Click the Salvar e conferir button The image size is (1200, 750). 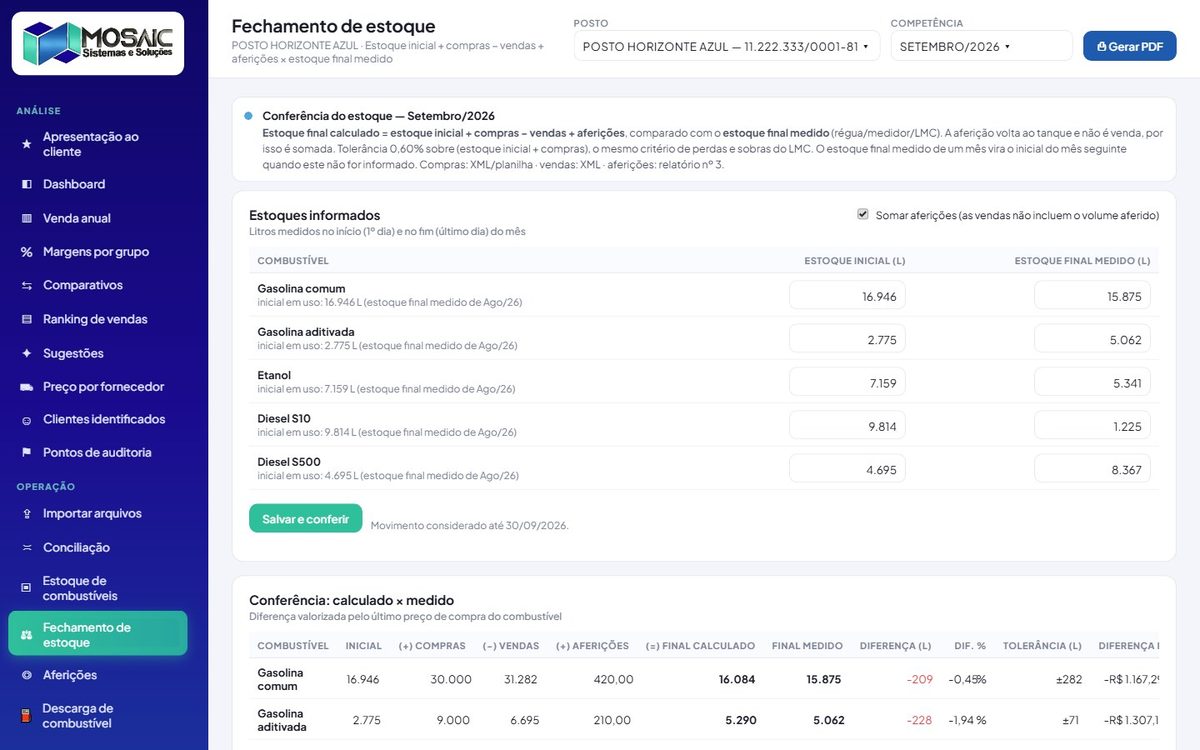click(x=305, y=518)
